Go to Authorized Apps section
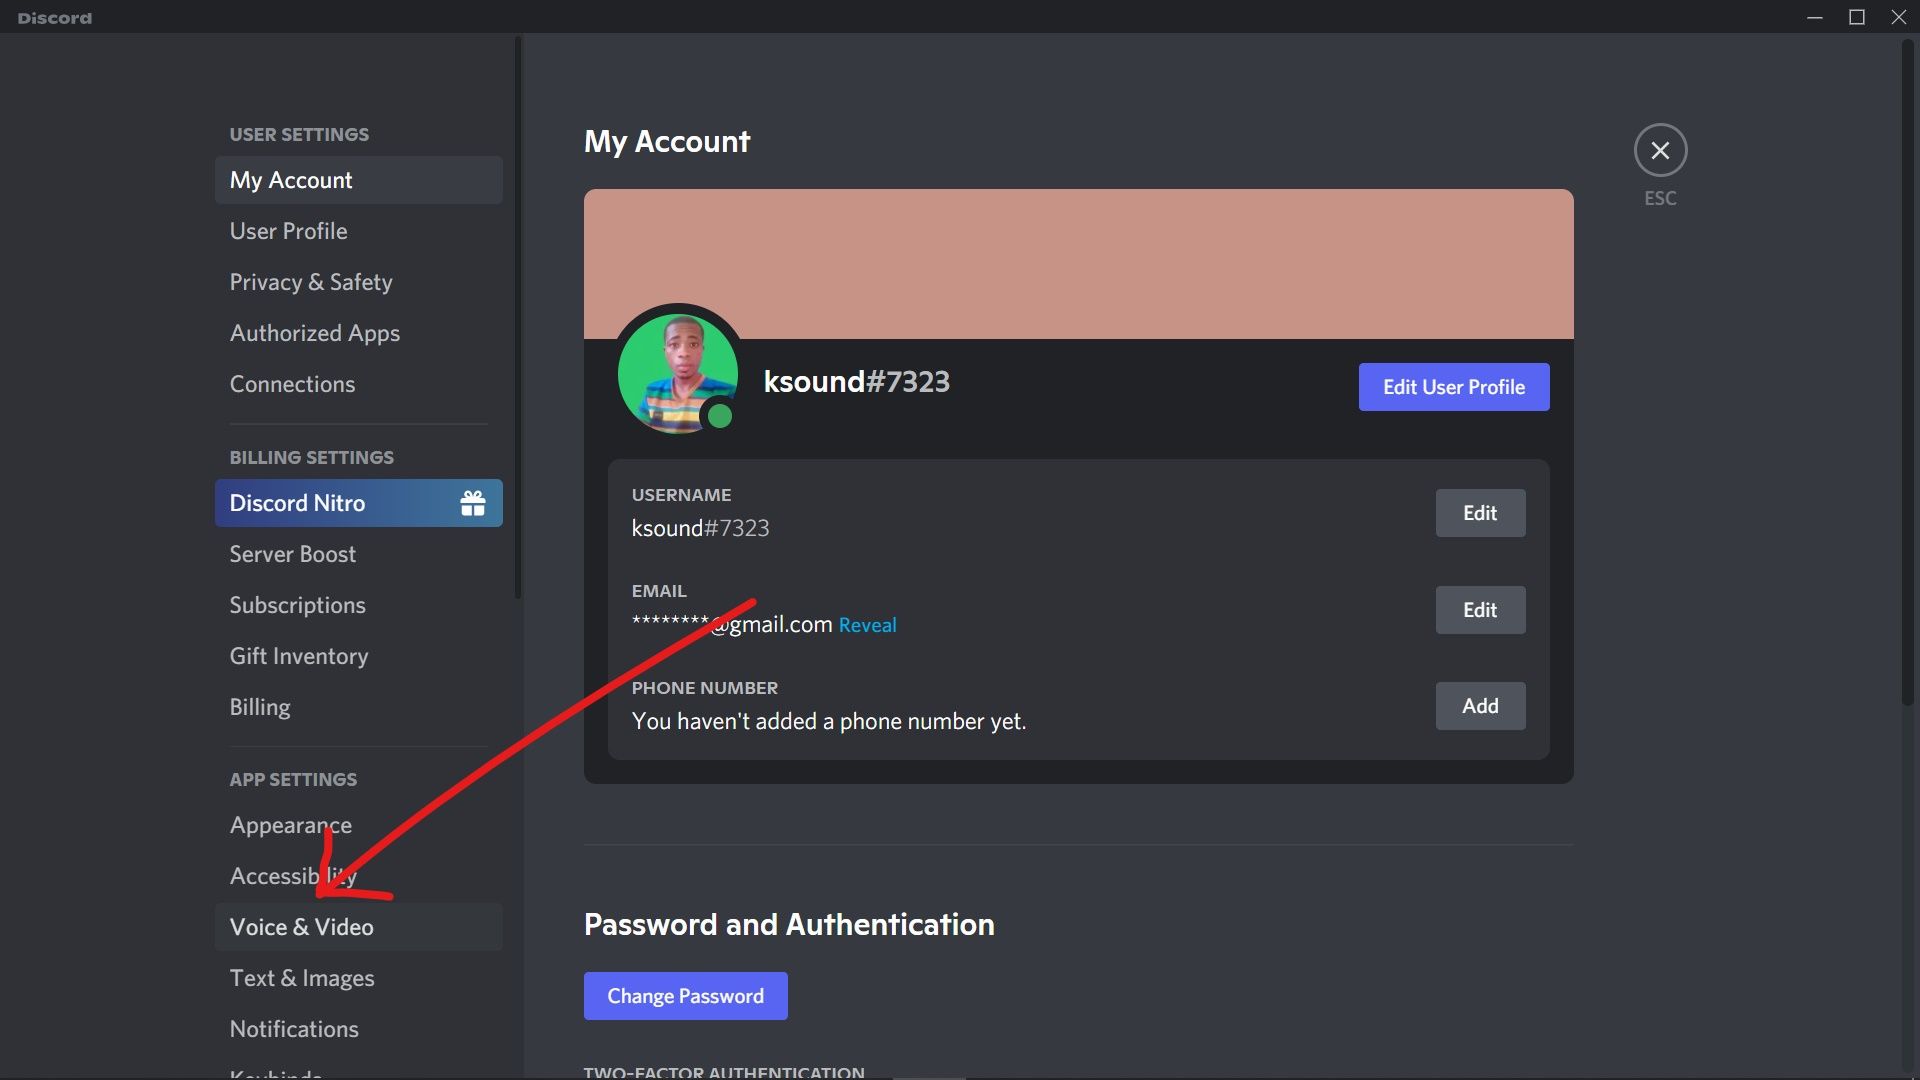The image size is (1920, 1080). [314, 333]
